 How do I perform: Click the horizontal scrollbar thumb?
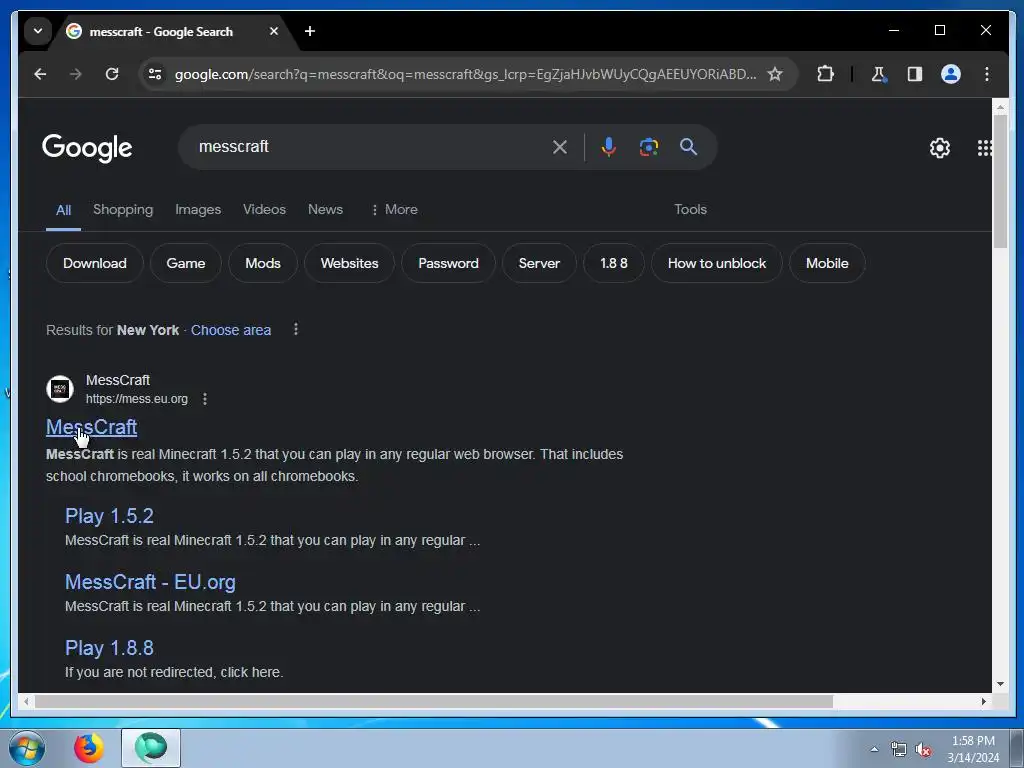point(434,701)
